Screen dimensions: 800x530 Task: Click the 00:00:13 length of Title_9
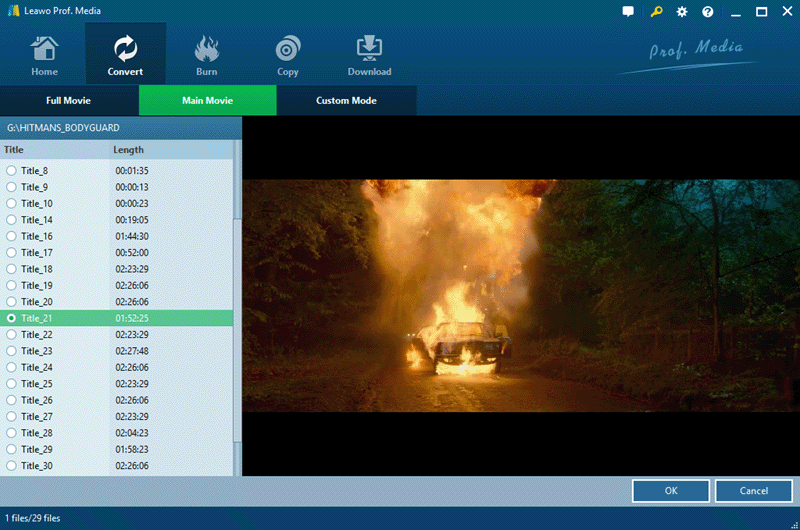coord(132,187)
